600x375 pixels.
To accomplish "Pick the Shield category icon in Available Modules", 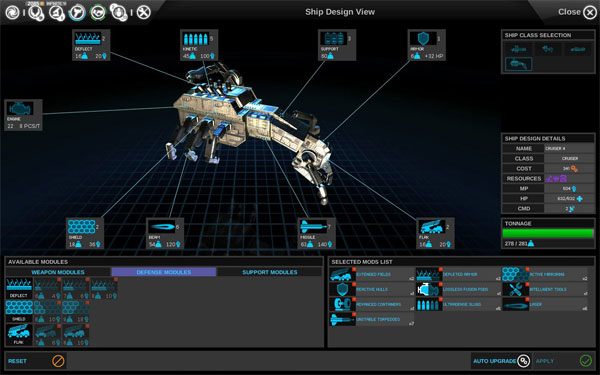I will (18, 311).
